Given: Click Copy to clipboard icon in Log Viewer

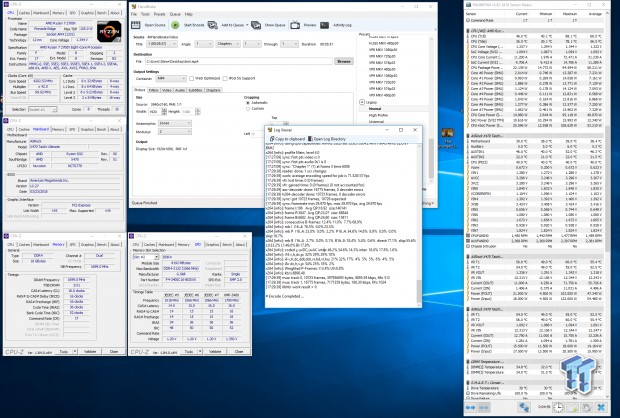Looking at the screenshot, I should tap(272, 139).
